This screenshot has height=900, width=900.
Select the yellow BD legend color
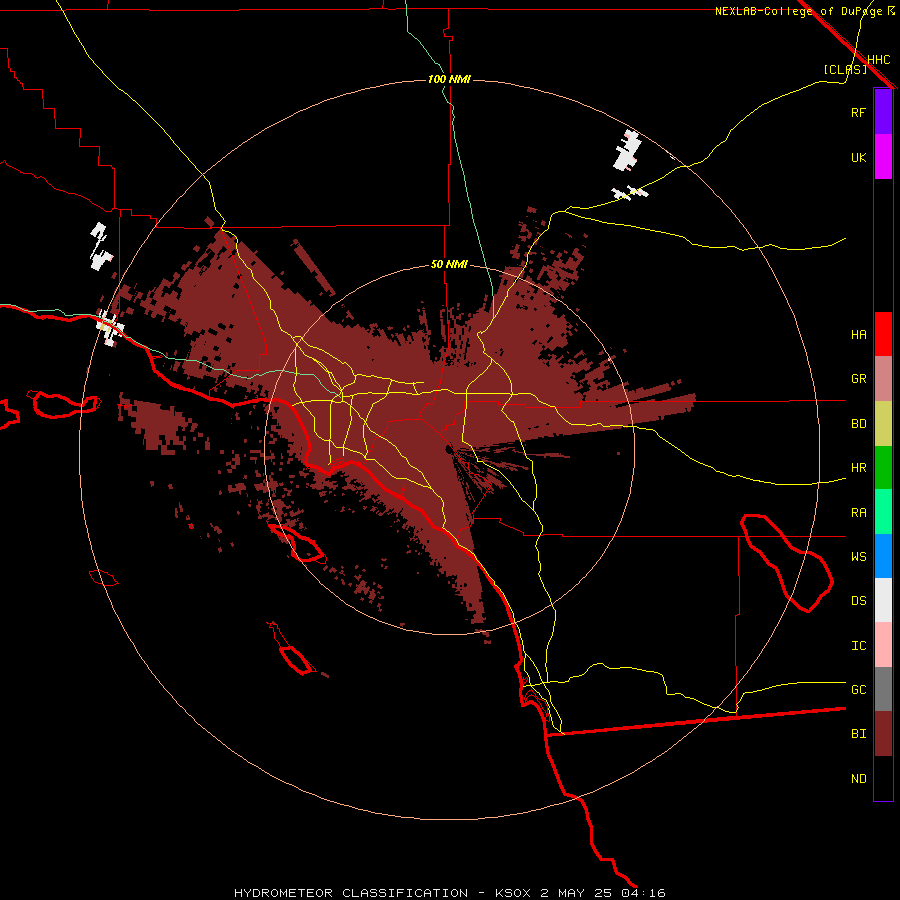coord(883,424)
